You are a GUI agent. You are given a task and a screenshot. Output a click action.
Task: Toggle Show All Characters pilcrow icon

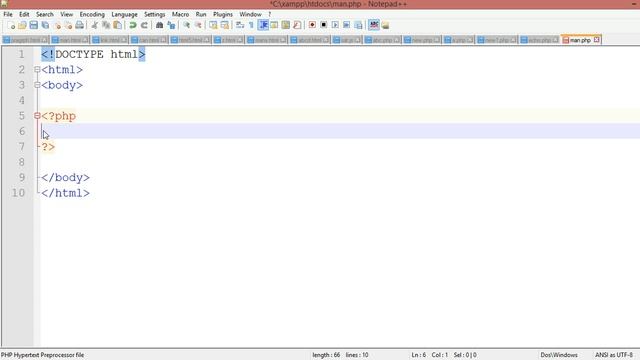pos(251,25)
